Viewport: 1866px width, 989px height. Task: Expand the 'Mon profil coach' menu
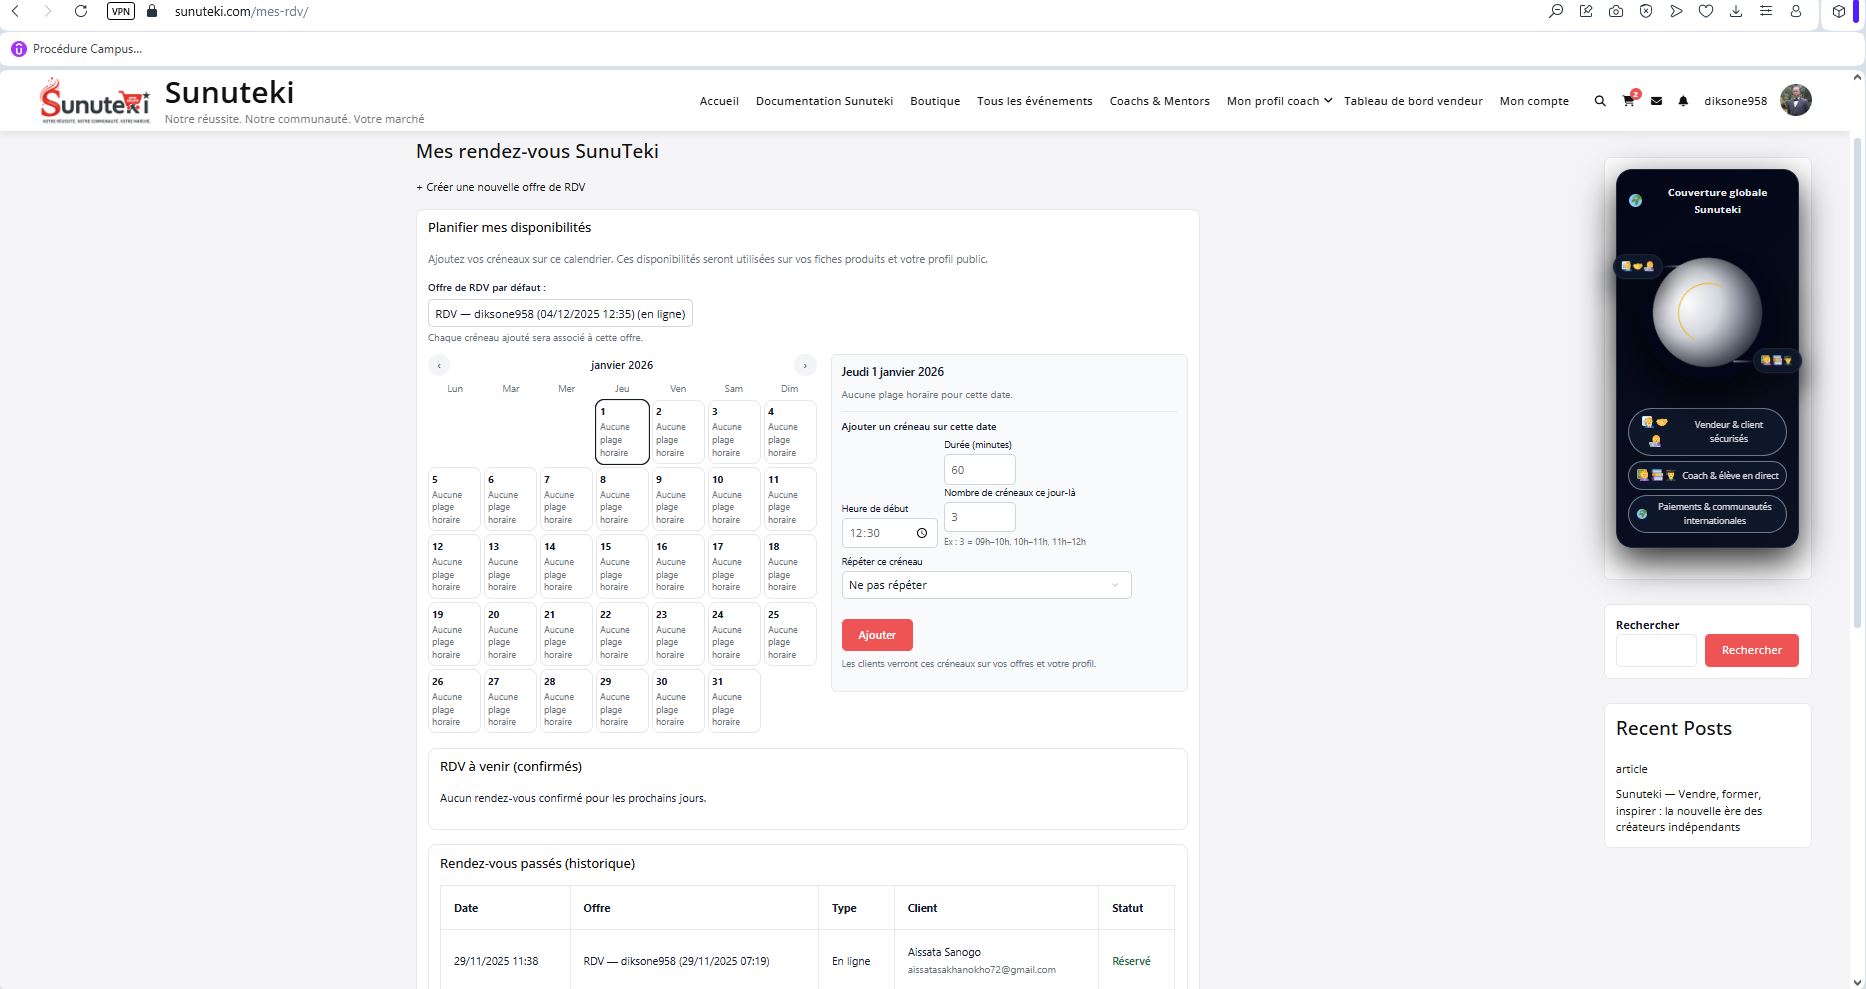(x=1279, y=101)
